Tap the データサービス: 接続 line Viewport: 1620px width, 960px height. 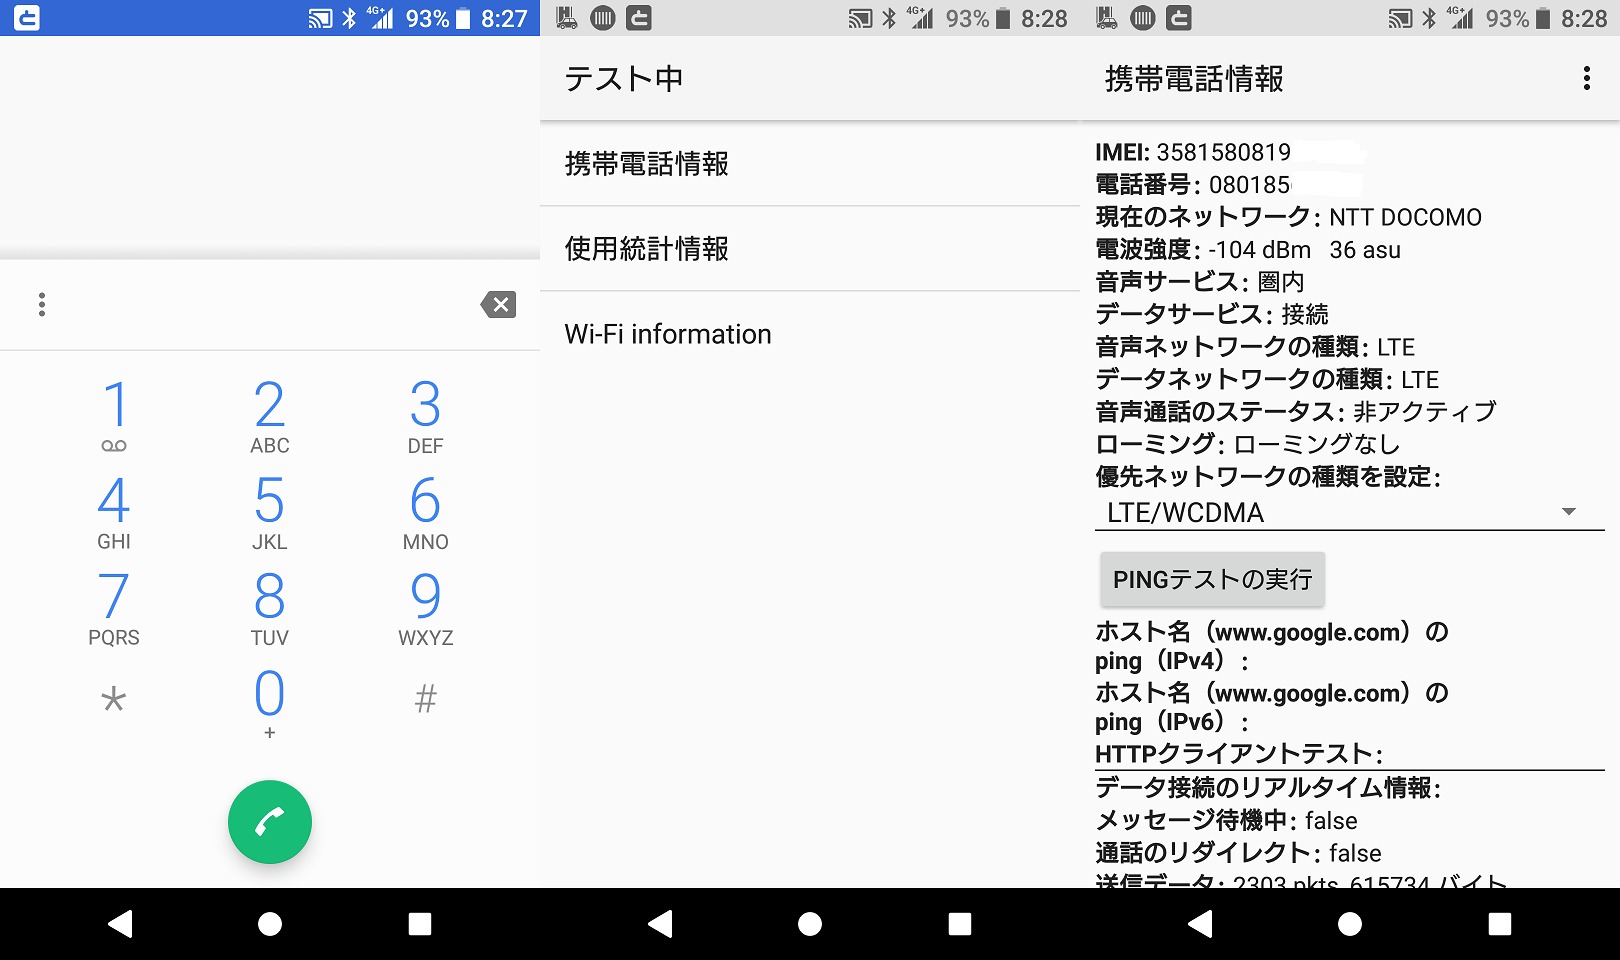click(1212, 314)
